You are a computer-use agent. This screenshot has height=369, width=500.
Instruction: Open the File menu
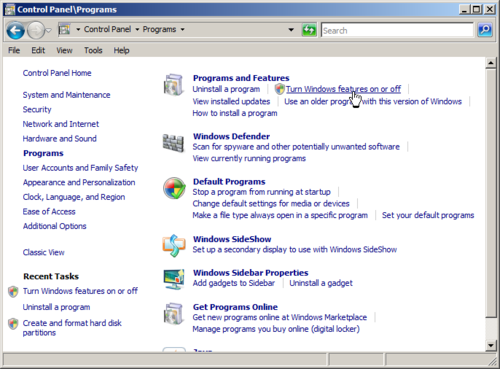(x=14, y=50)
